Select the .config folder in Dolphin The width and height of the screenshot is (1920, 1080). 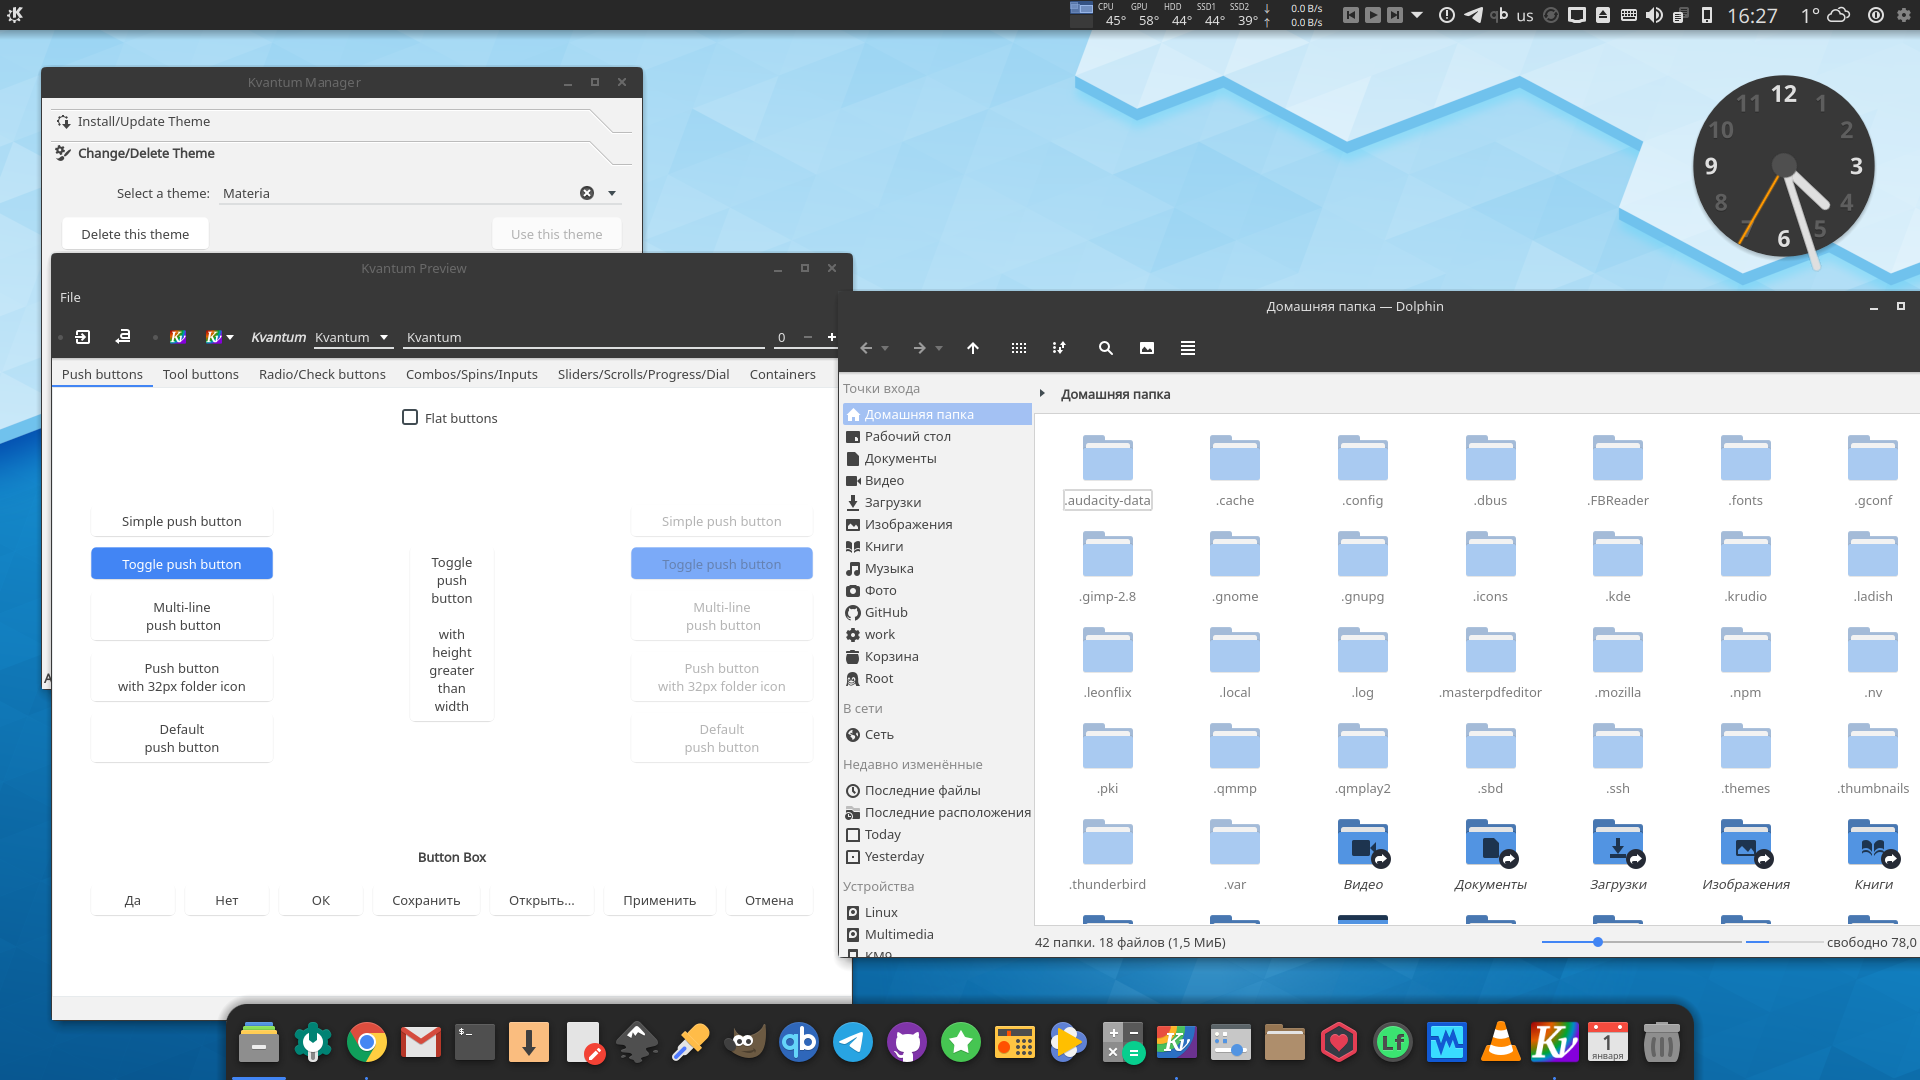(1363, 471)
